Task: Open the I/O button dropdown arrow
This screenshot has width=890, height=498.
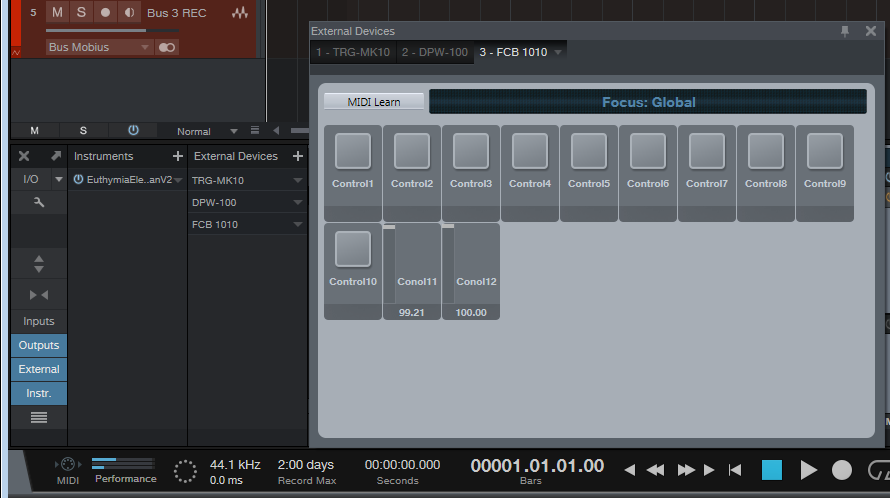Action: pos(58,179)
